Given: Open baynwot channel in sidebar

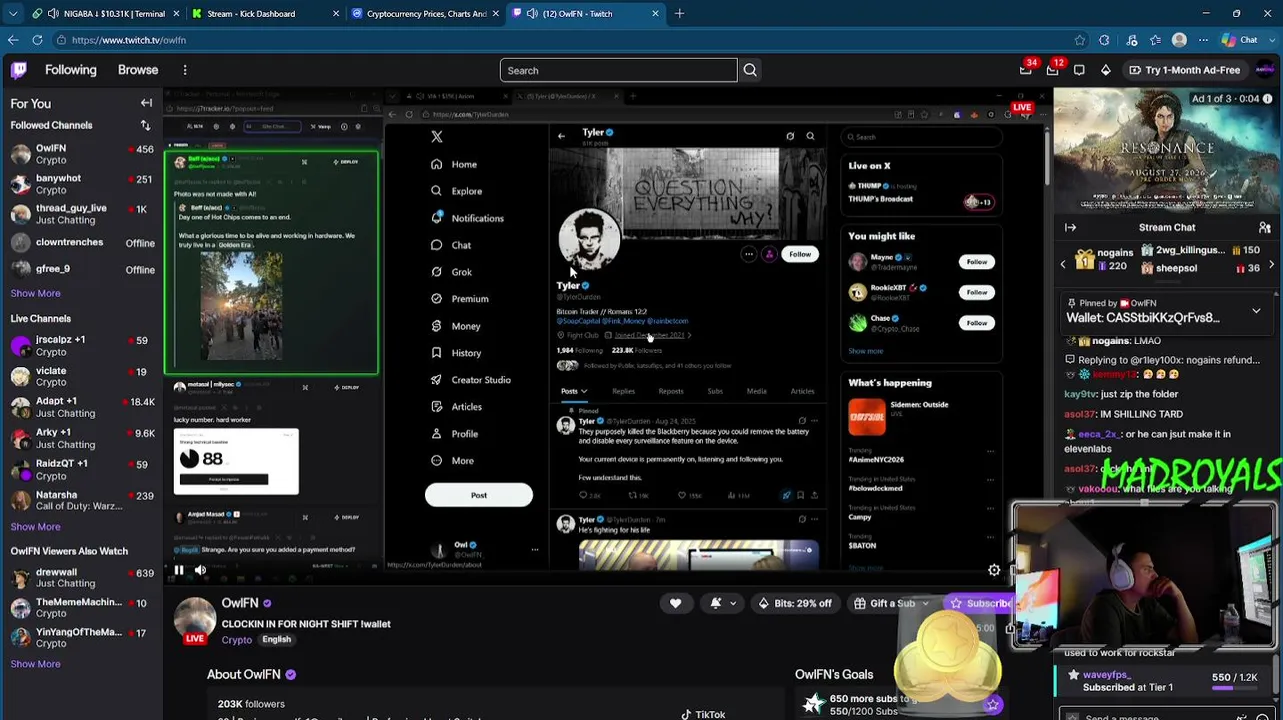Looking at the screenshot, I should click(82, 184).
